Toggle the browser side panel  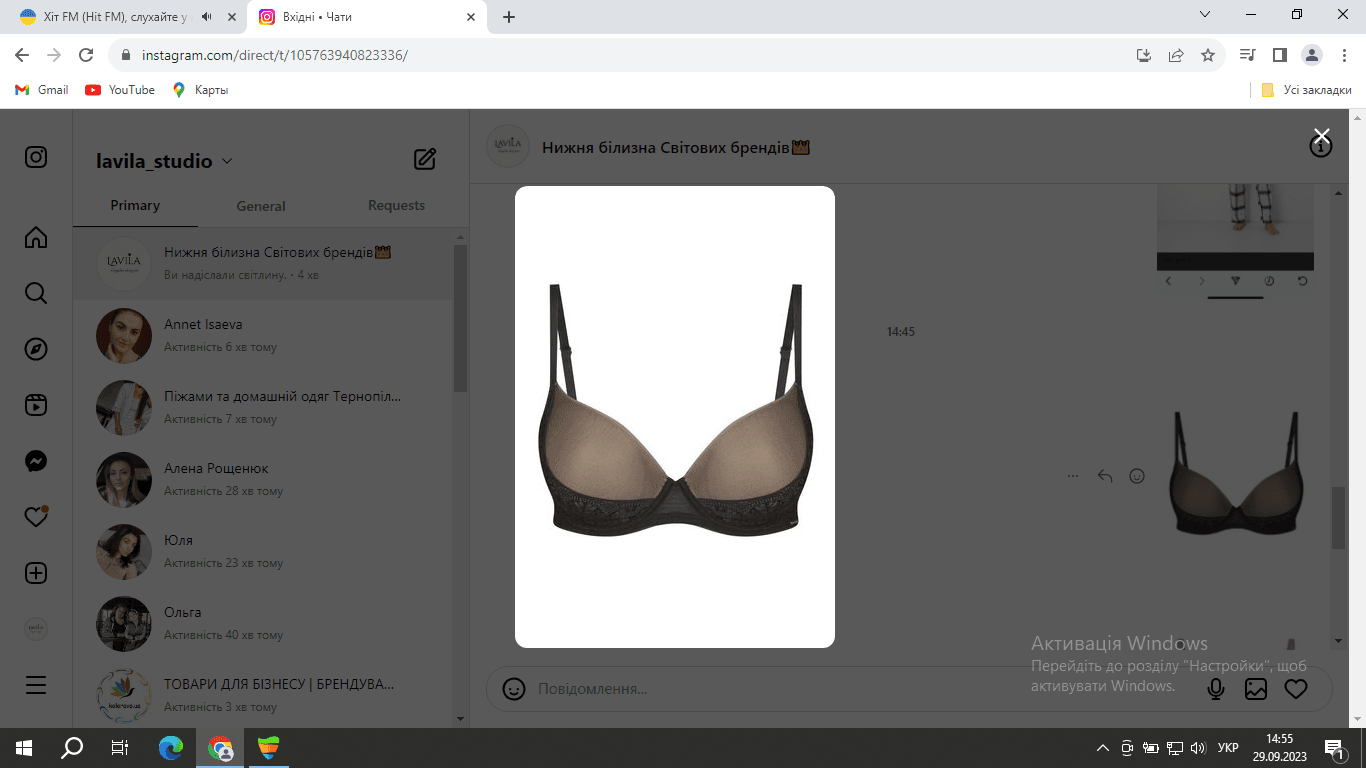(x=1279, y=55)
